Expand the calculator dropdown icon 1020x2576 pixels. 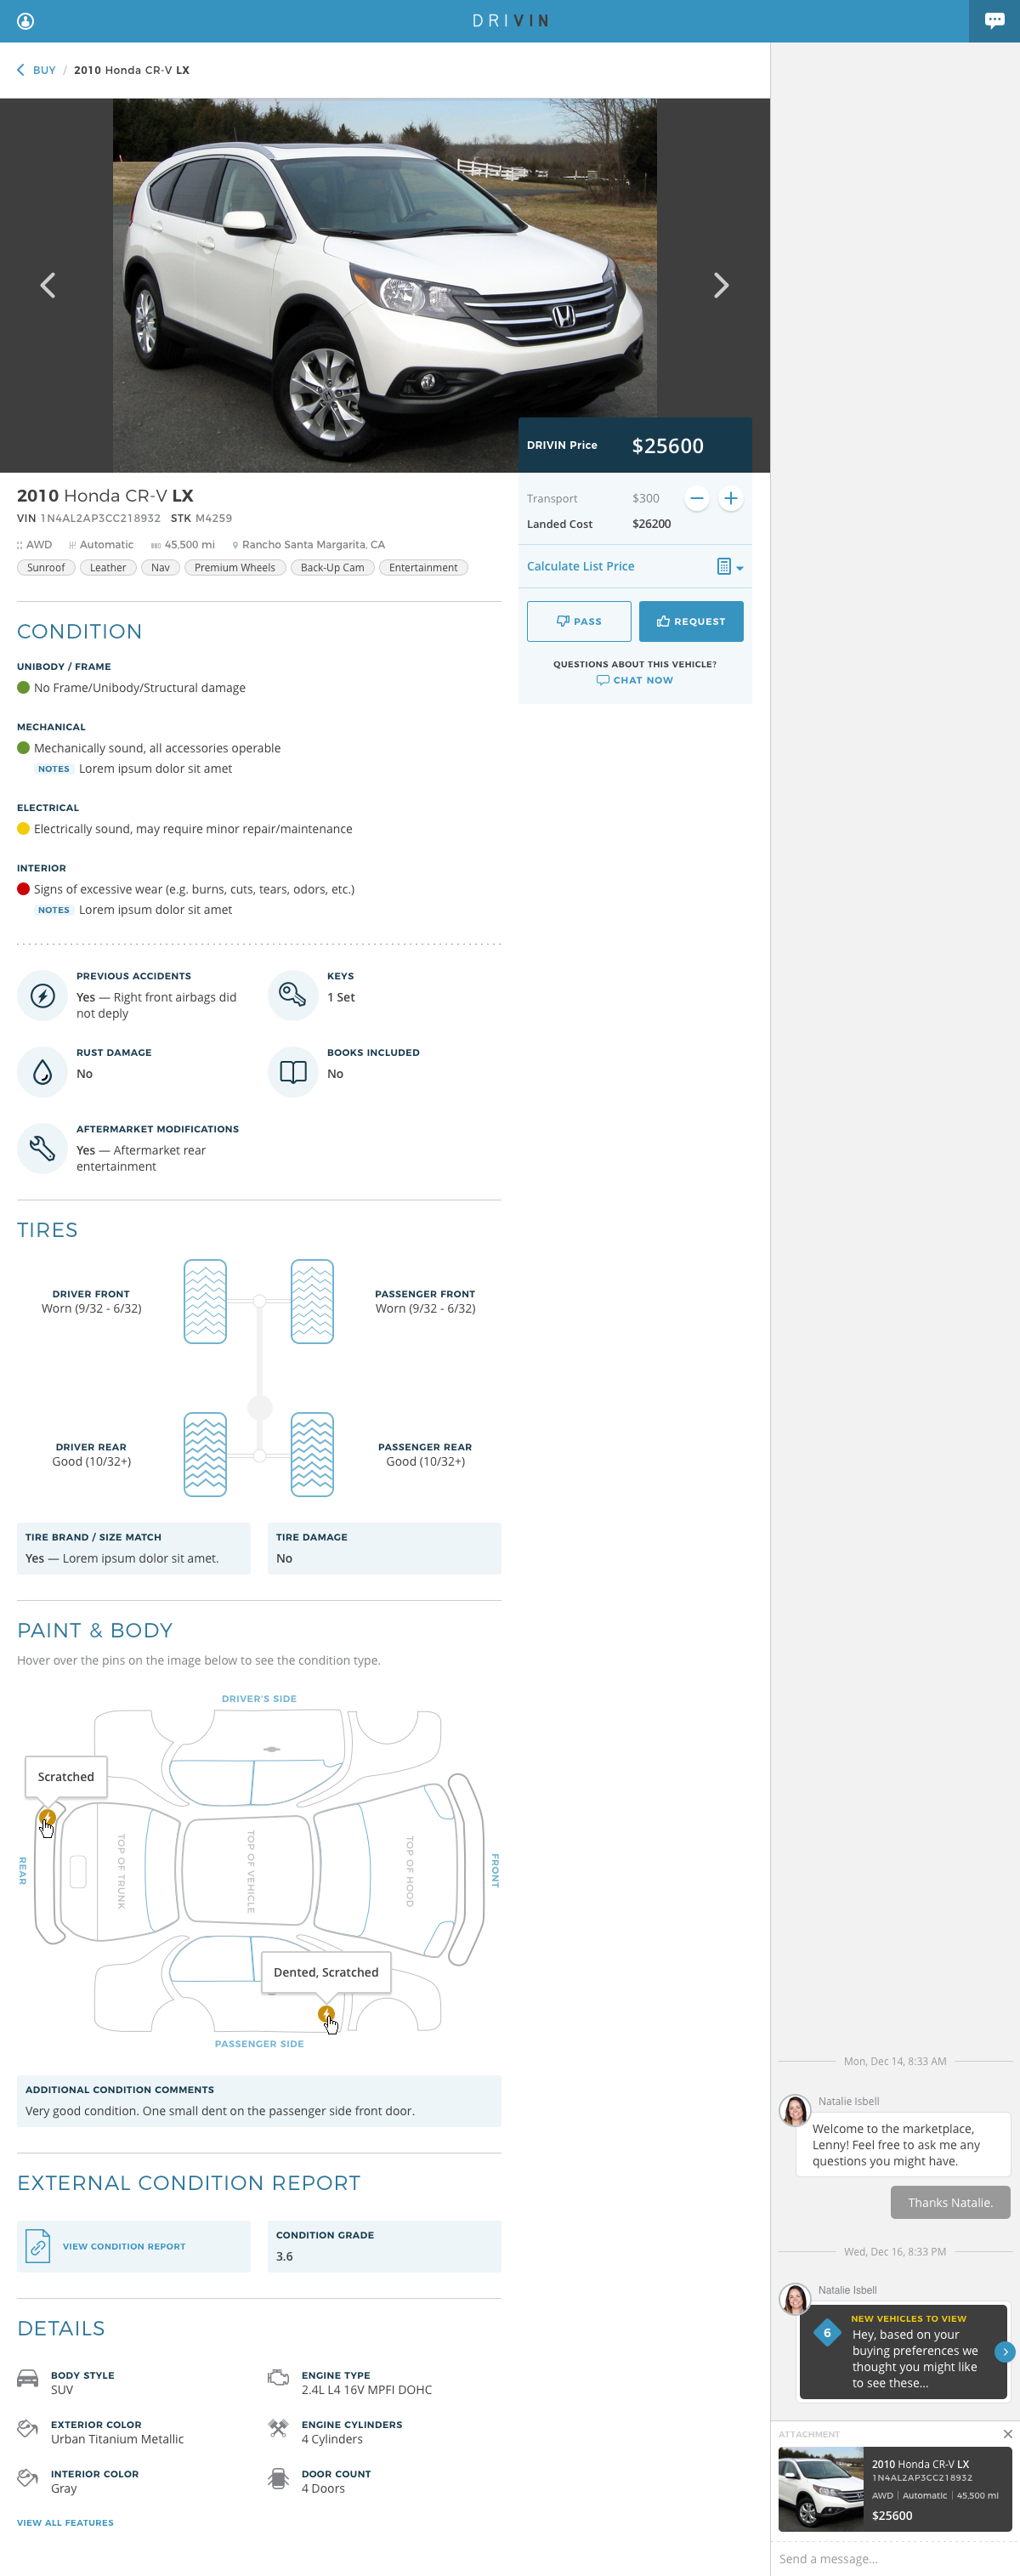pos(730,567)
